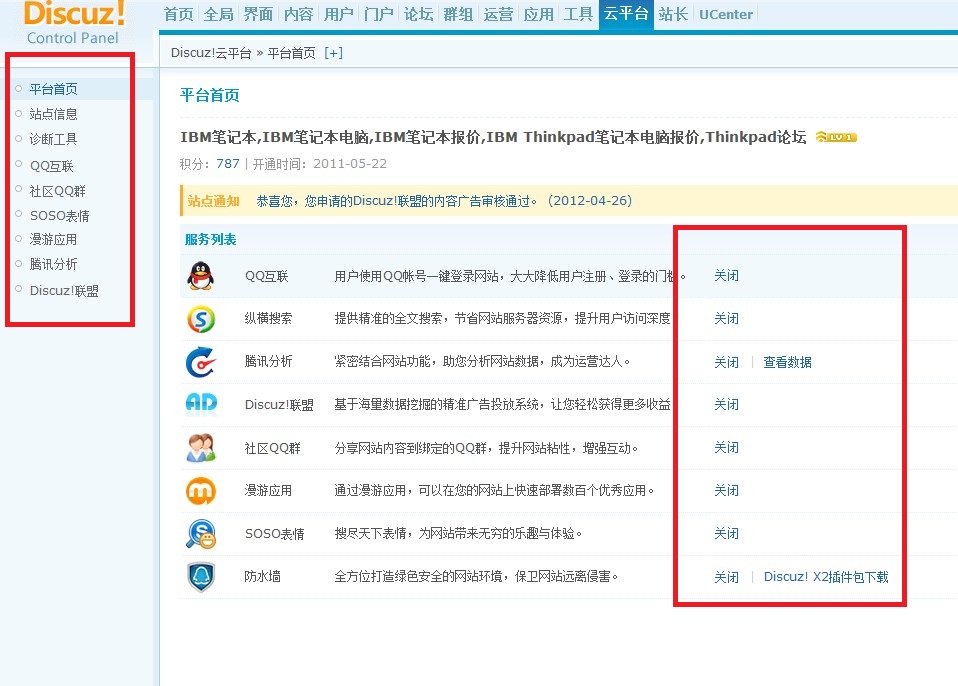Click 关闭 for the SOSO表情 service
Screen dimensions: 958x686
point(726,533)
